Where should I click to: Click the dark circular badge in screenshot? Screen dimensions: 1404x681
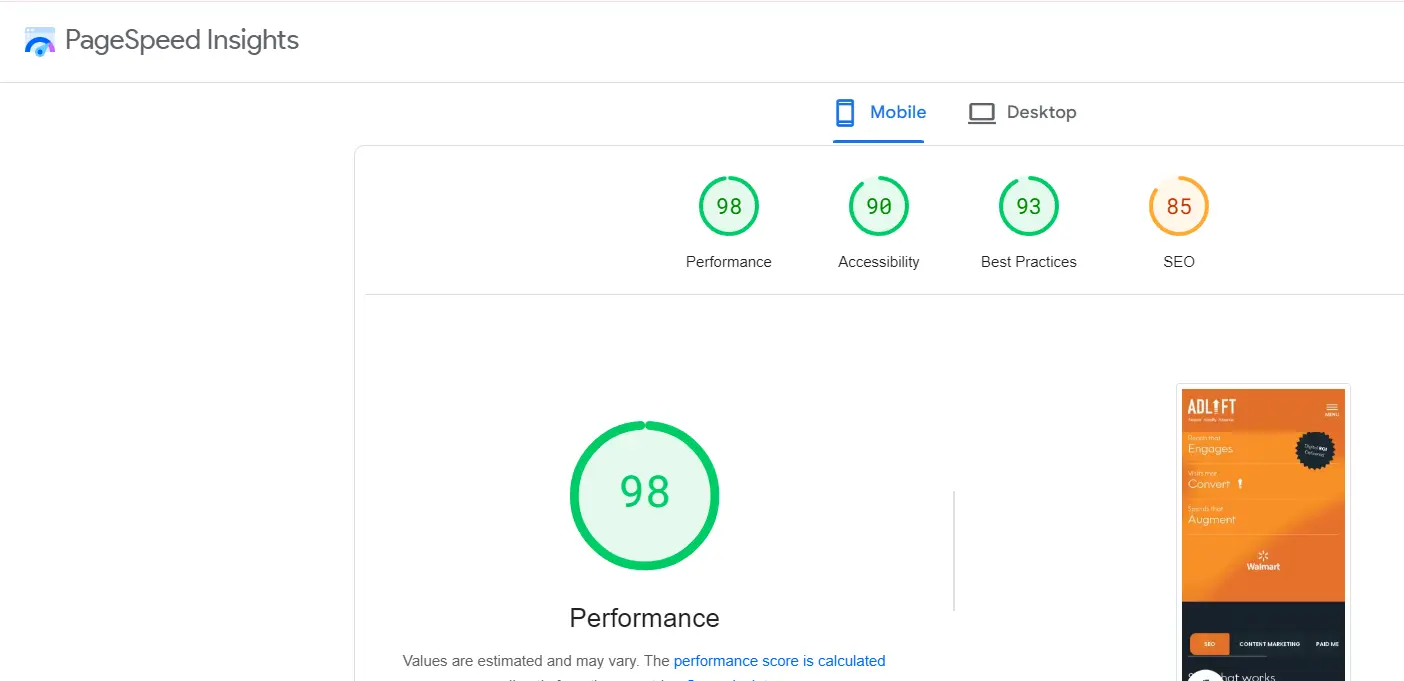click(x=1315, y=450)
